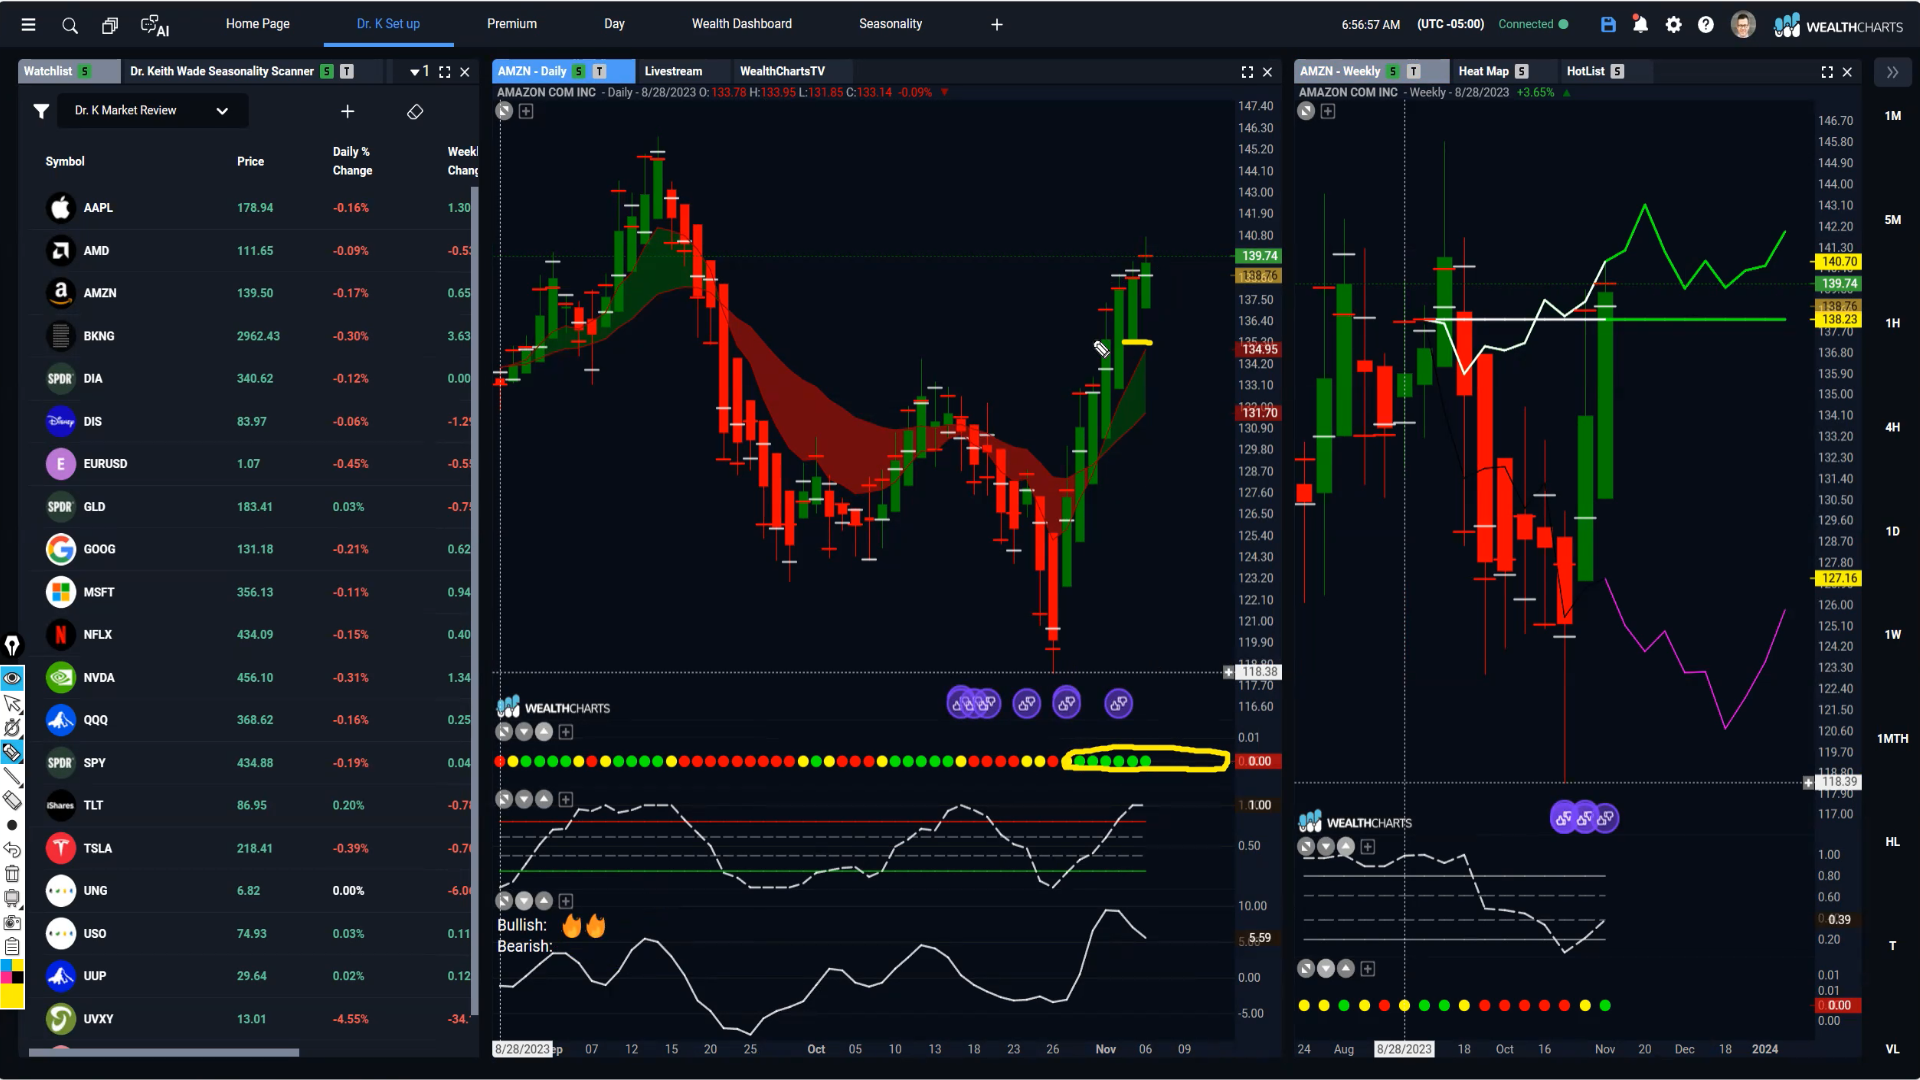Open the pen drawing tools toggle

click(12, 645)
